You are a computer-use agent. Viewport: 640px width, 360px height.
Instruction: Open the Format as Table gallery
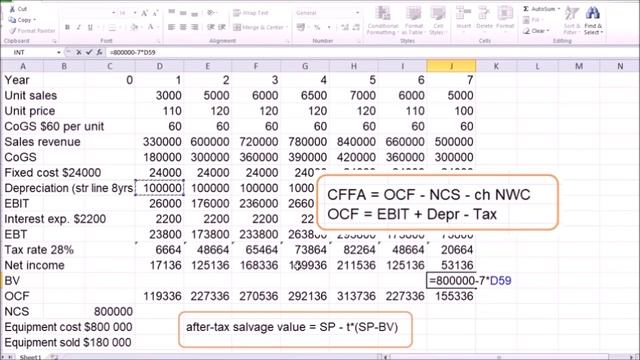[x=413, y=20]
